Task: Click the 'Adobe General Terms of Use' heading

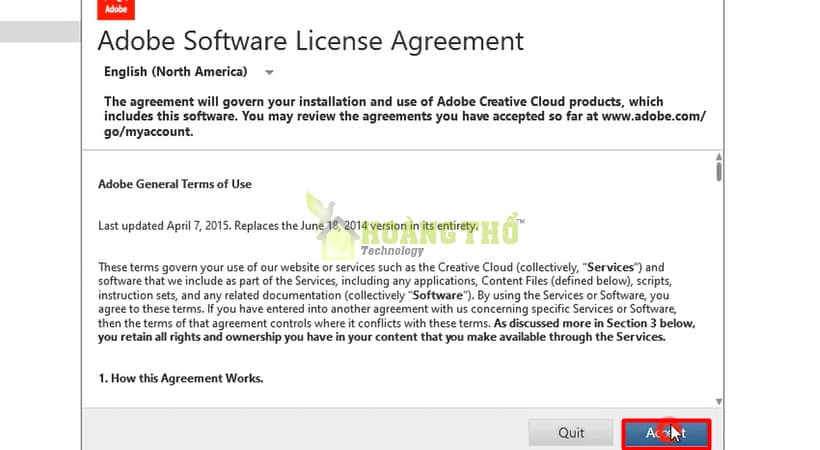Action: coord(175,184)
